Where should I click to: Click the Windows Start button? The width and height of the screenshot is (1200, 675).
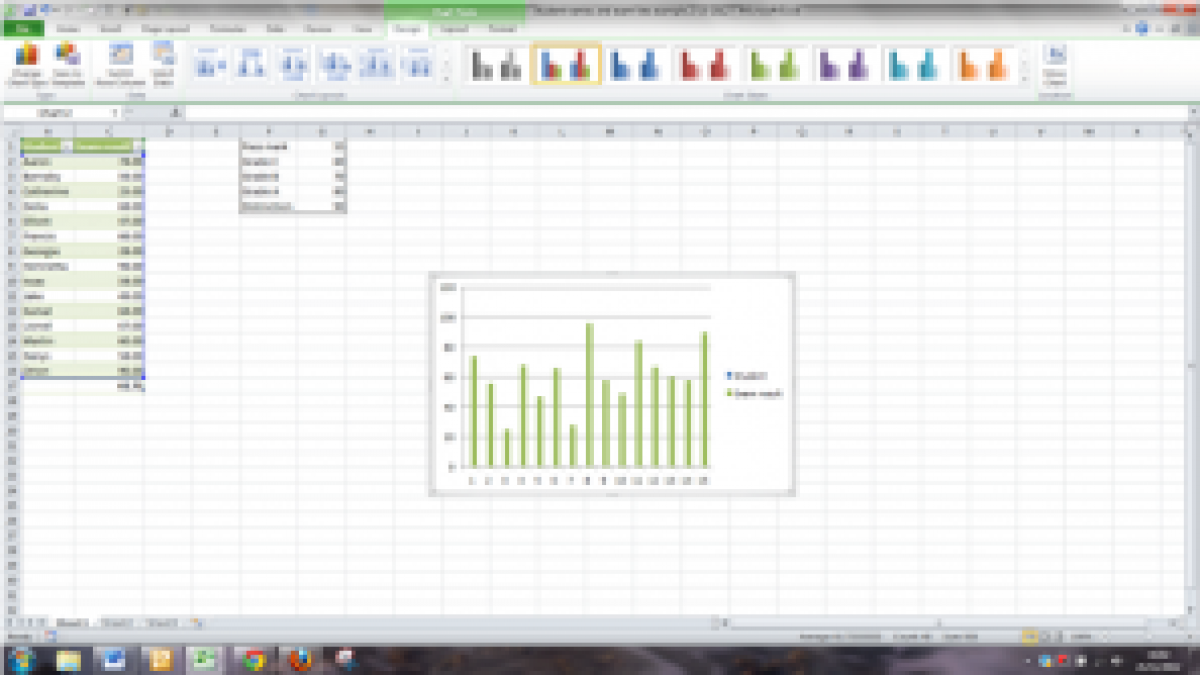pyautogui.click(x=20, y=659)
